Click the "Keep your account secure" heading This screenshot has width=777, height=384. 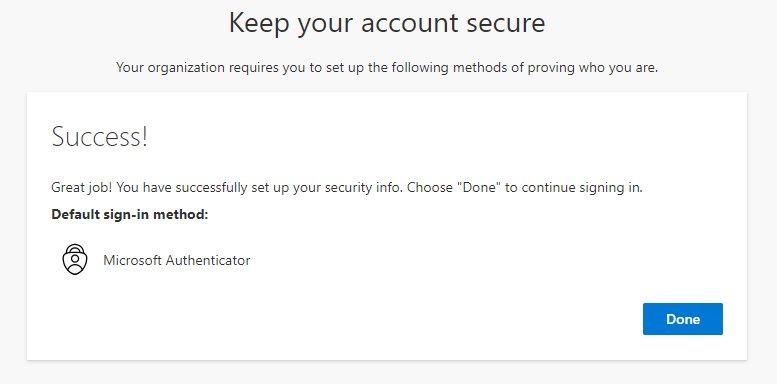(387, 23)
